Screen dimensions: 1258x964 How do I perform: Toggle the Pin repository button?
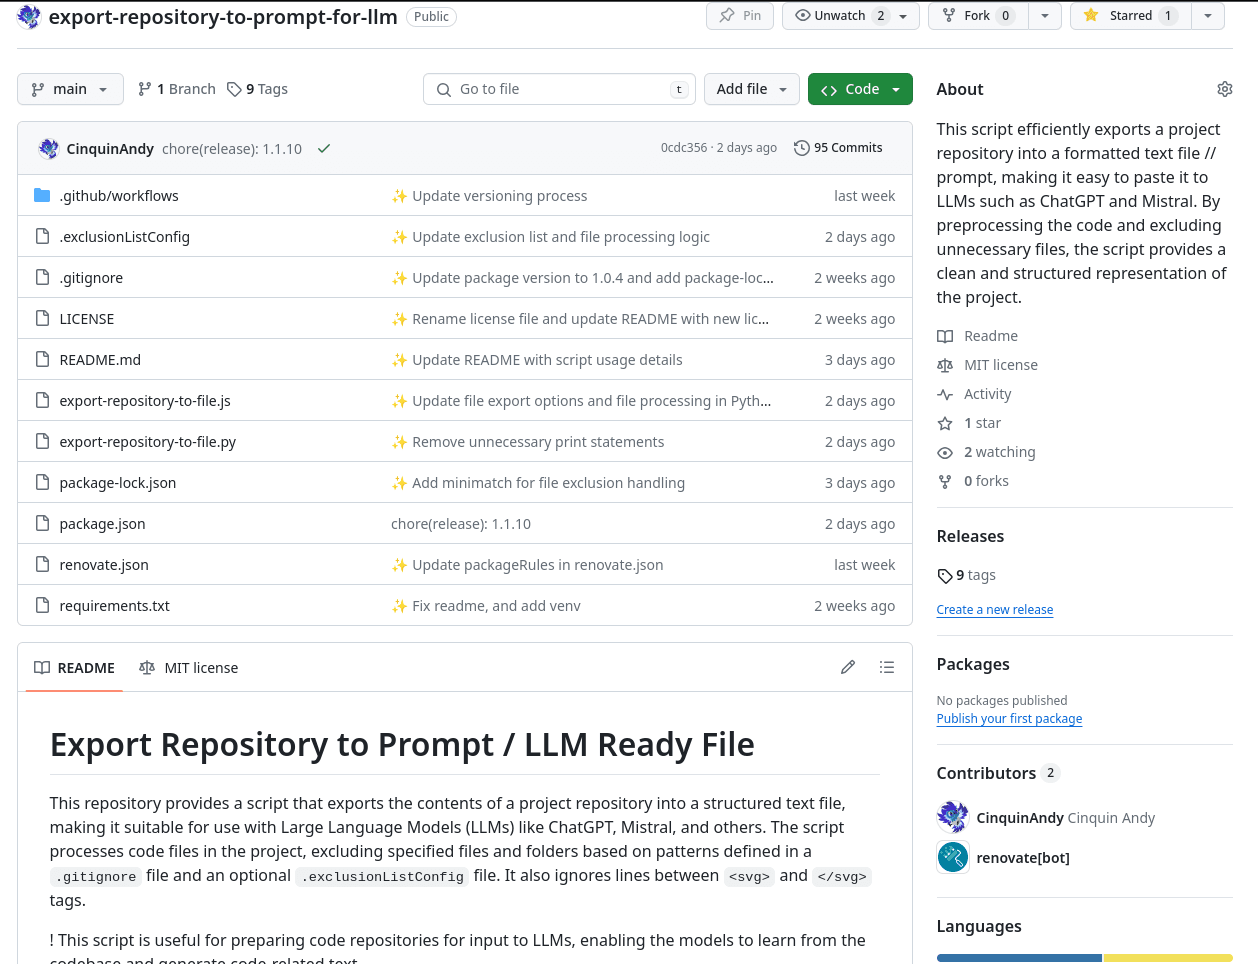coord(740,16)
